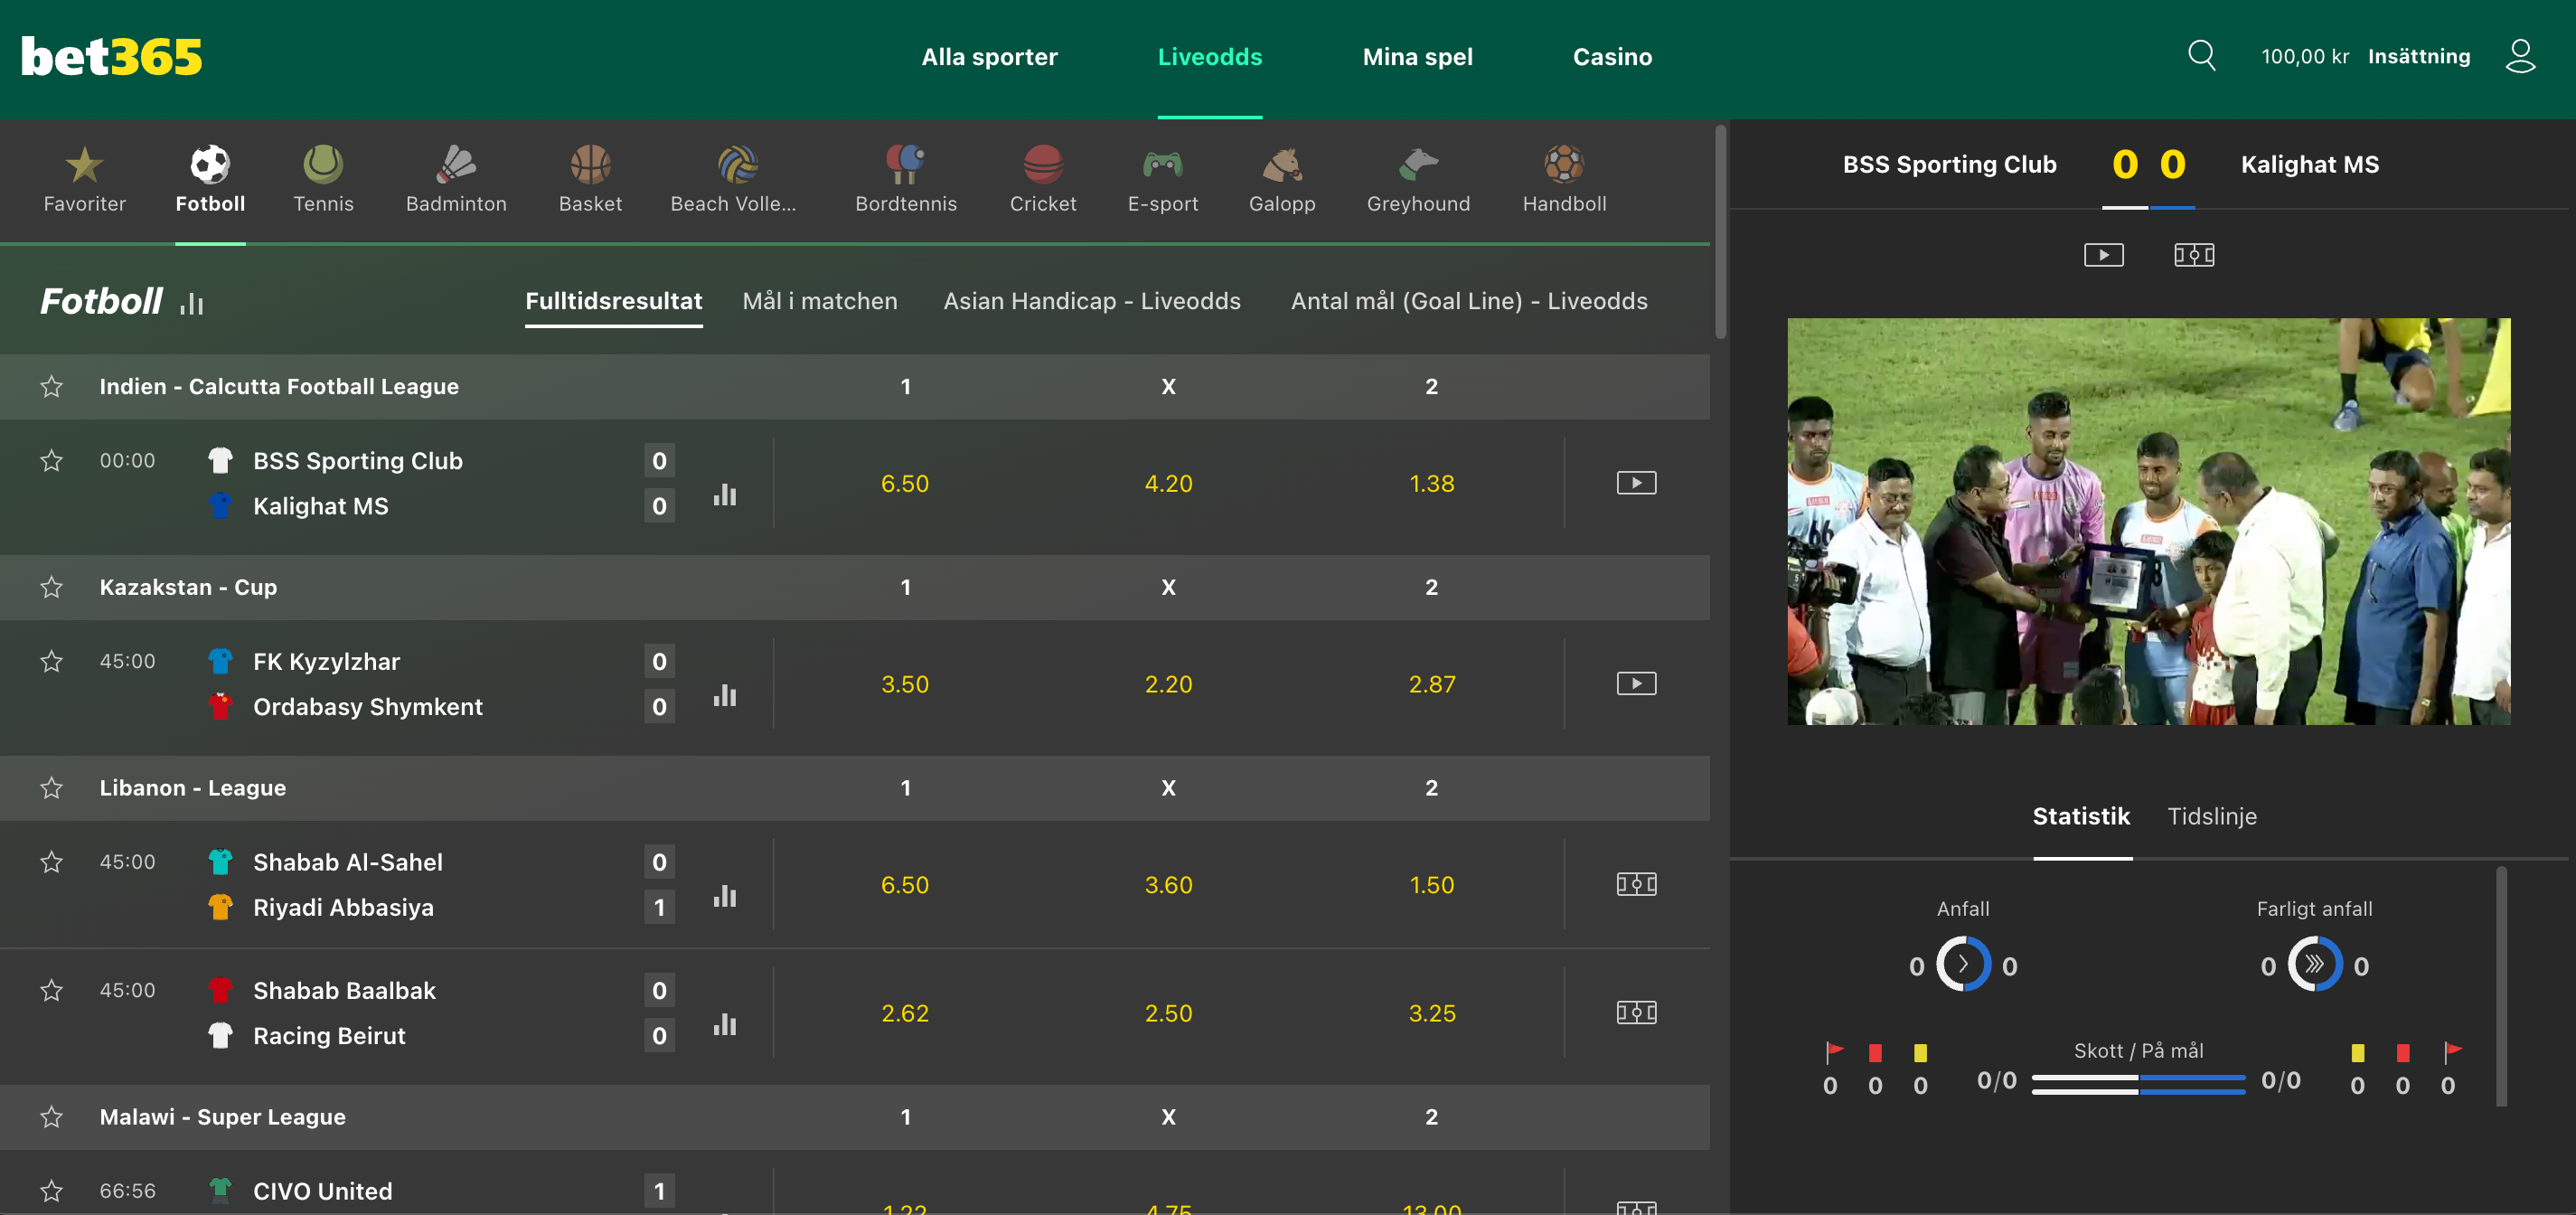The height and width of the screenshot is (1215, 2576).
Task: Bet on Shabab Baalbak win at 2.62
Action: click(904, 1013)
